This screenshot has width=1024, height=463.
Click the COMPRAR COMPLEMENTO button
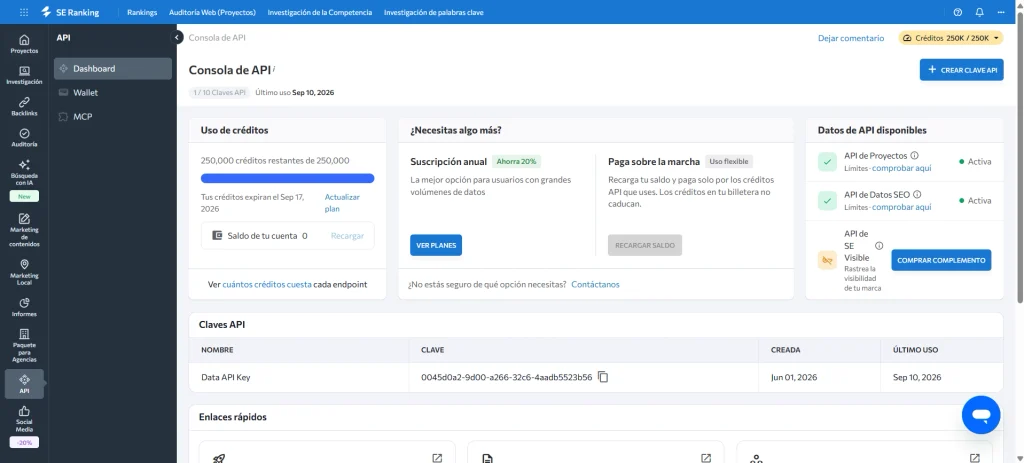(941, 260)
